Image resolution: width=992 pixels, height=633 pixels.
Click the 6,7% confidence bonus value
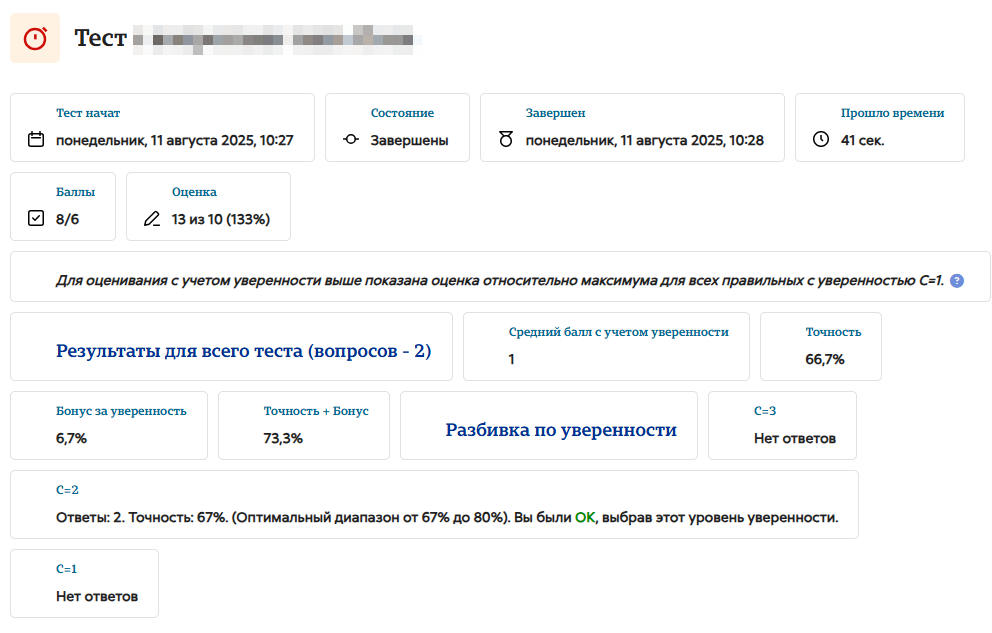click(71, 438)
